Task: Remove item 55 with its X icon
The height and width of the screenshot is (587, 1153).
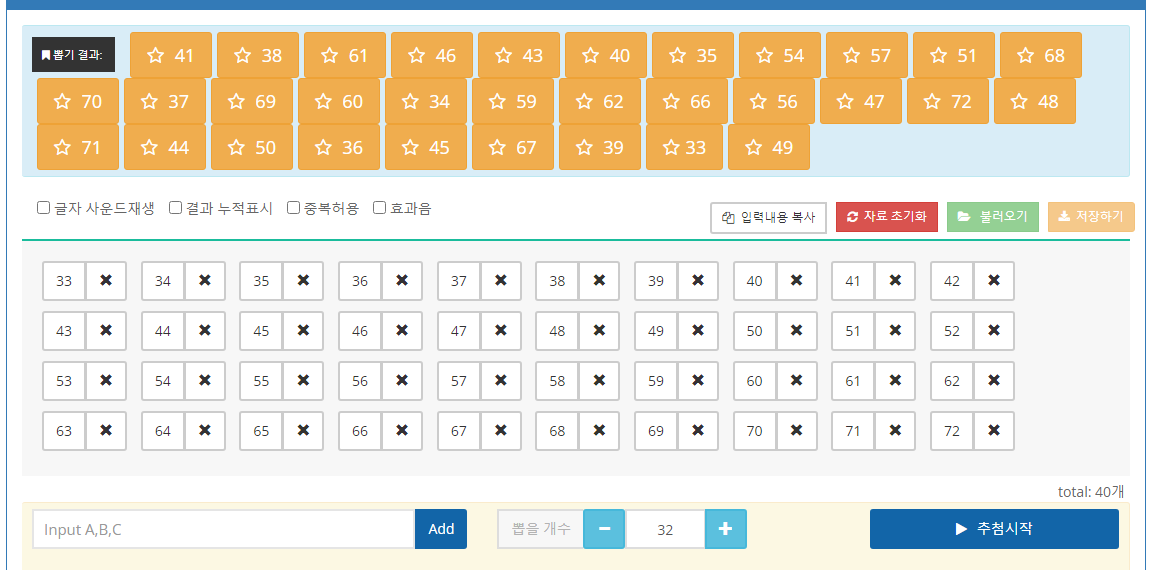Action: [303, 381]
